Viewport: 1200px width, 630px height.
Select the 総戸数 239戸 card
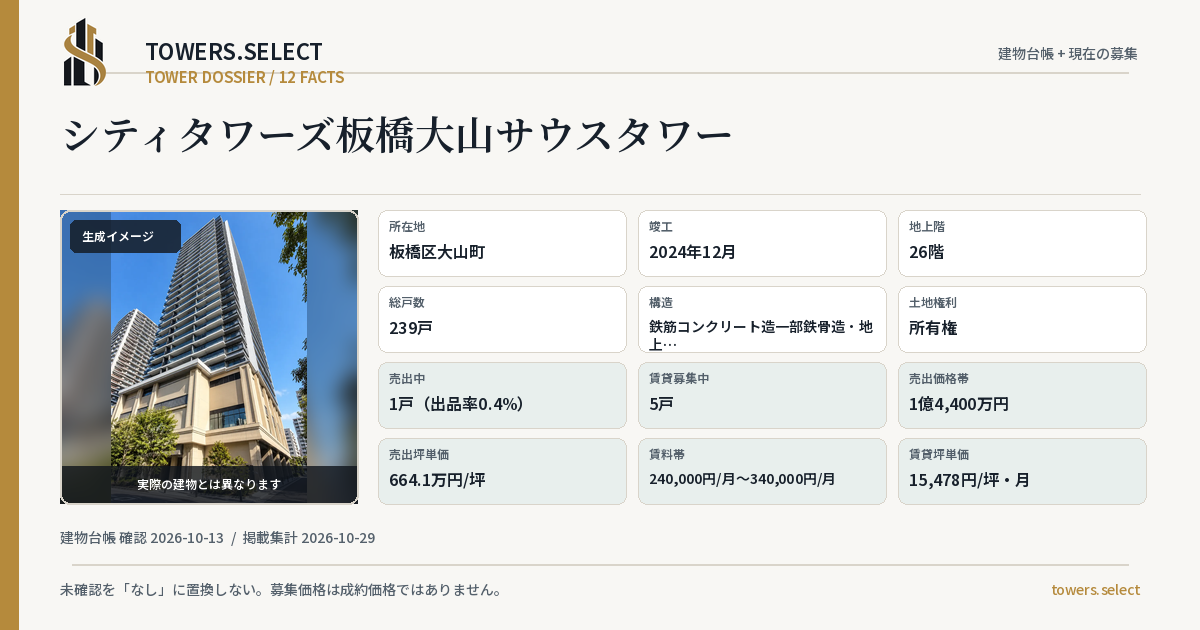pyautogui.click(x=502, y=319)
